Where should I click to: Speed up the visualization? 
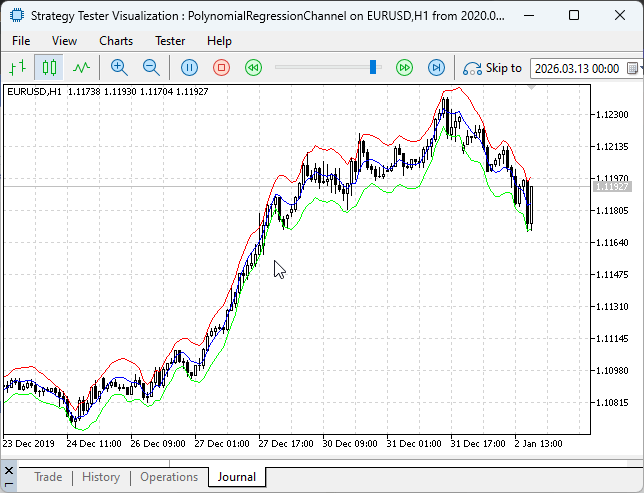tap(404, 67)
